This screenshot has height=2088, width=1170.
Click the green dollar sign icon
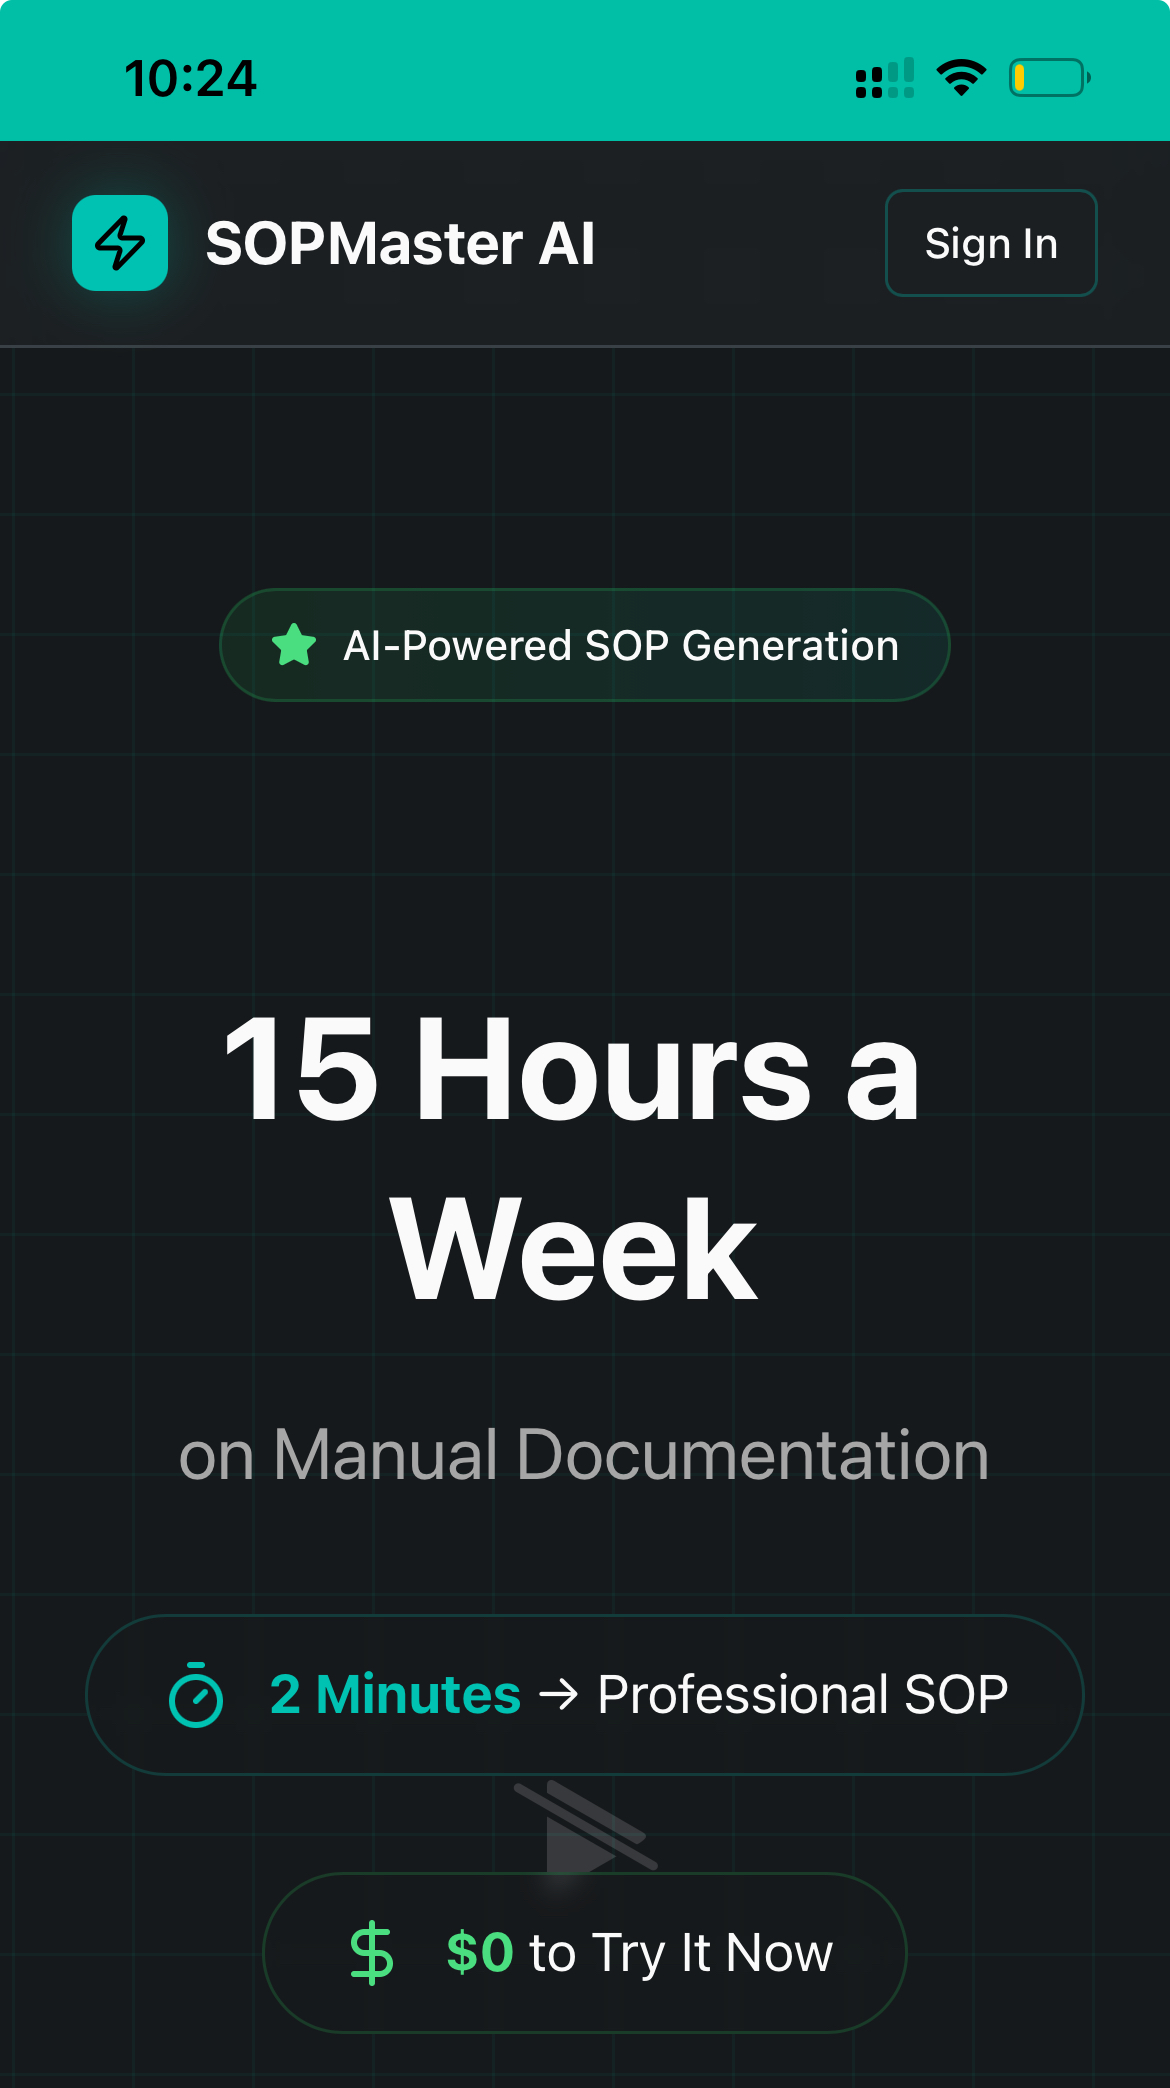tap(371, 1952)
